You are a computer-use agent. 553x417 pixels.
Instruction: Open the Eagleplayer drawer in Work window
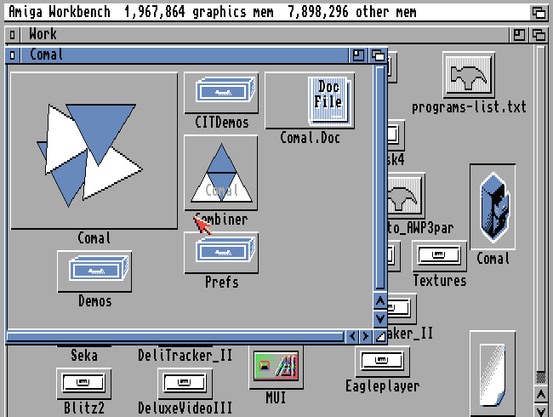coord(382,361)
